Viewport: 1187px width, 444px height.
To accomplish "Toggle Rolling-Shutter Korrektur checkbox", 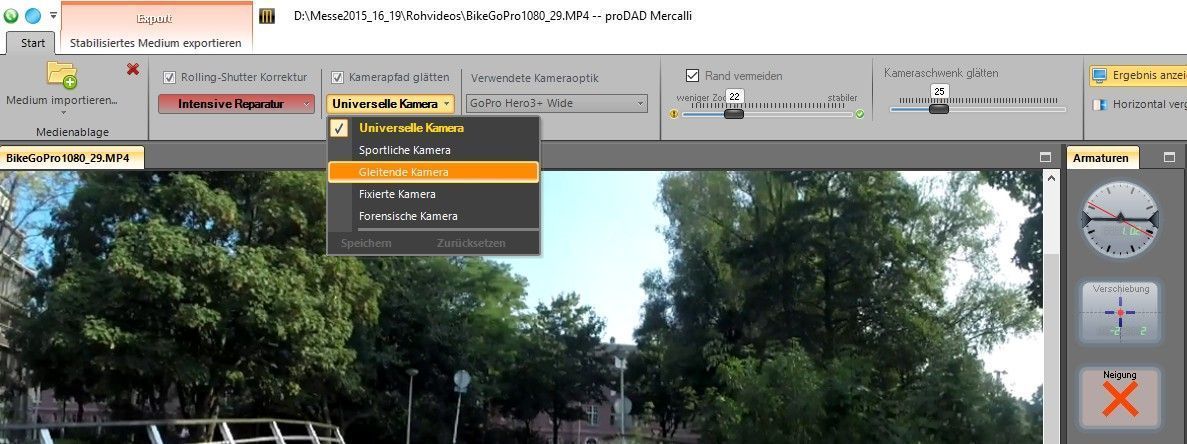I will point(170,77).
